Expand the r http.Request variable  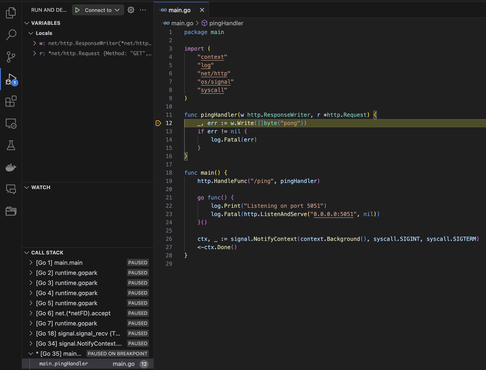tap(34, 53)
